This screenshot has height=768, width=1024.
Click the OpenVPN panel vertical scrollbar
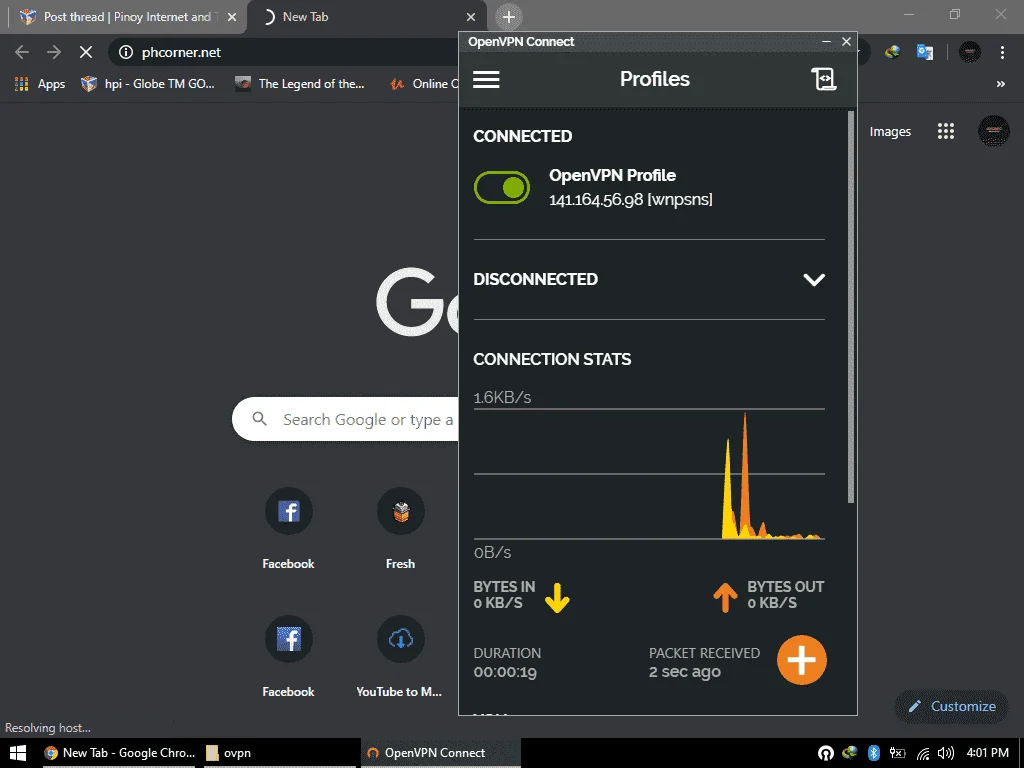click(x=850, y=307)
